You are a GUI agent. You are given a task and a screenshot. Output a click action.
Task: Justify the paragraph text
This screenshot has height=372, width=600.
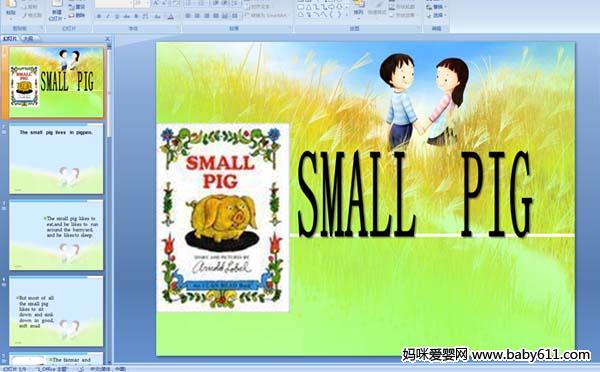pos(216,16)
